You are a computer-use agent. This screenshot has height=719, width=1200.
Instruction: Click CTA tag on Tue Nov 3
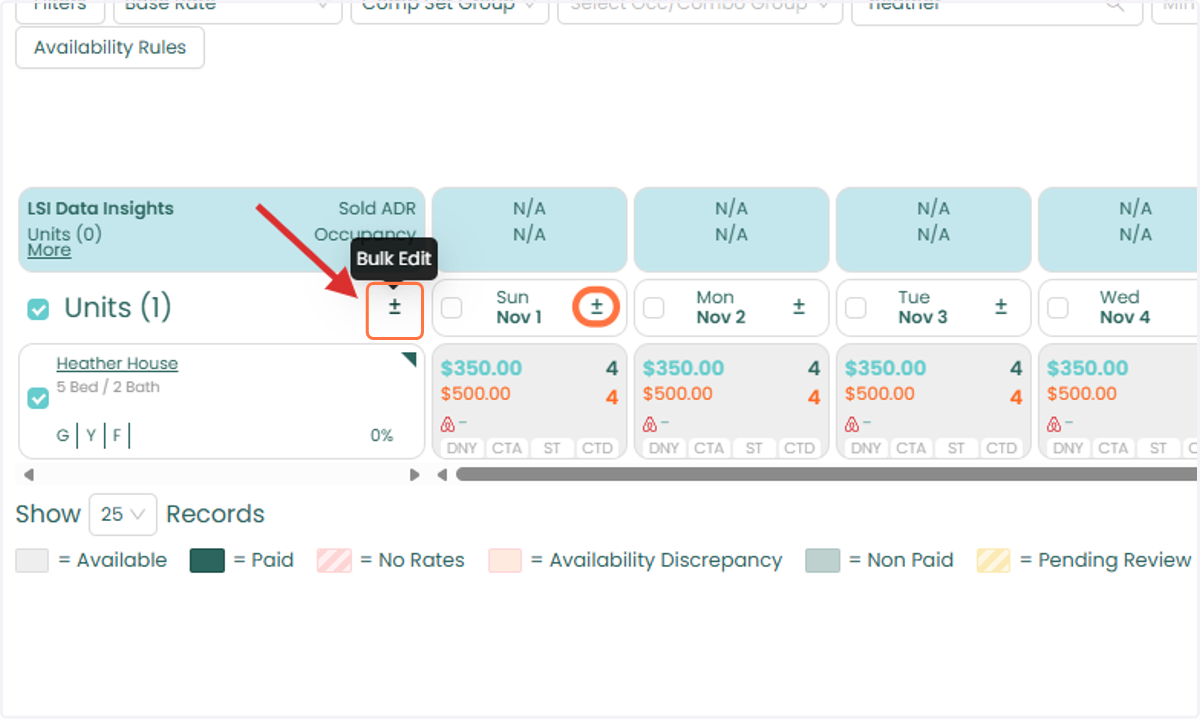[x=911, y=448]
